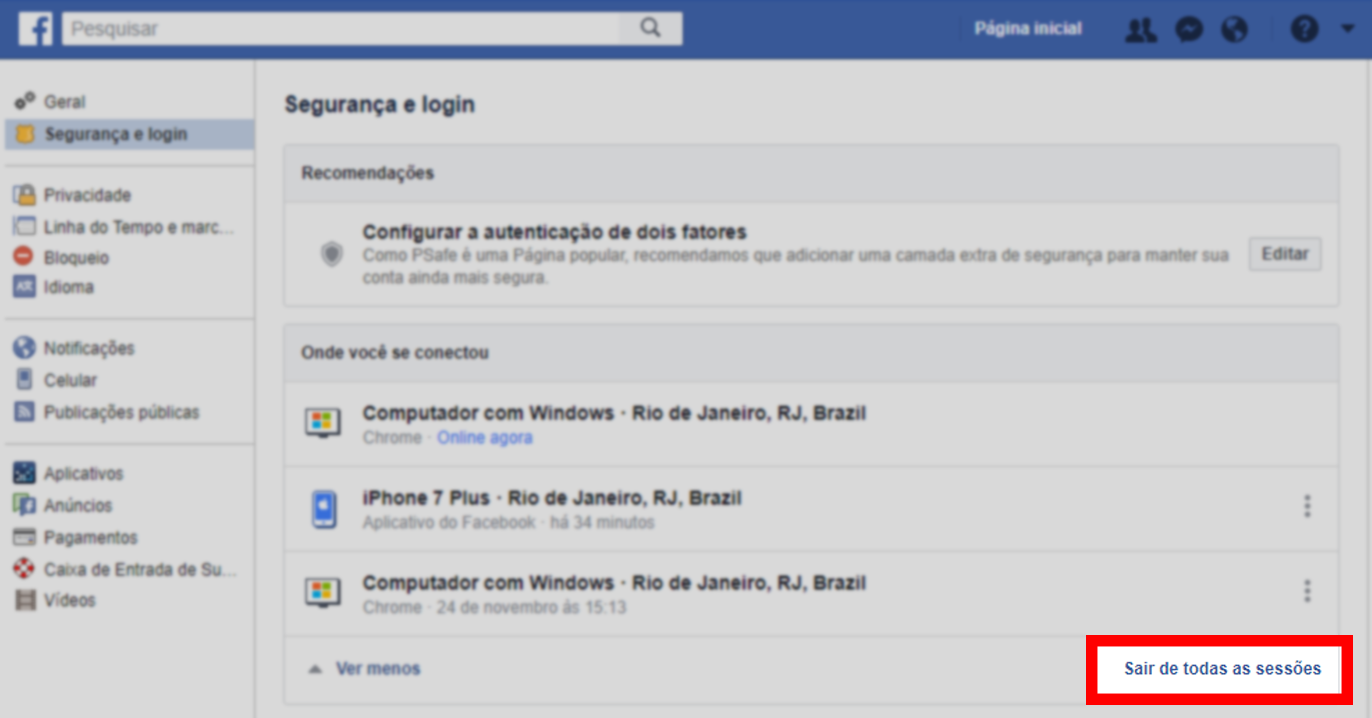Open options menu for iPhone 7 Plus session
The width and height of the screenshot is (1372, 718).
click(x=1306, y=507)
